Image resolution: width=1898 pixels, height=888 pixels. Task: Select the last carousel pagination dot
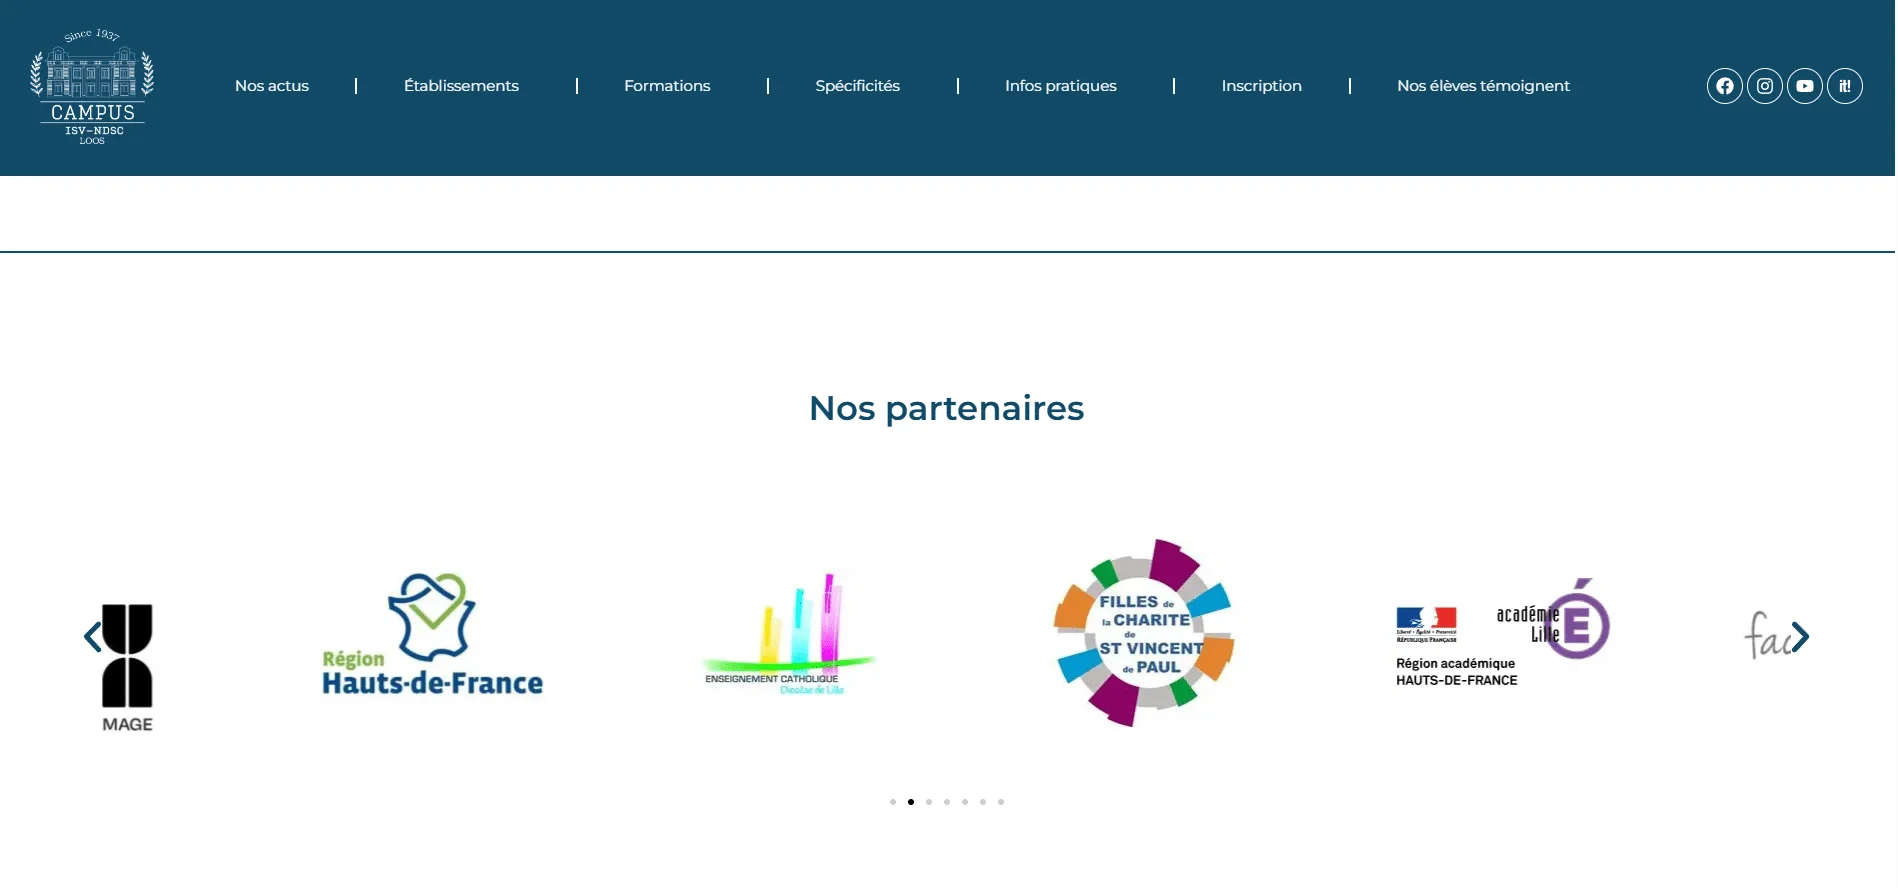(x=1001, y=802)
